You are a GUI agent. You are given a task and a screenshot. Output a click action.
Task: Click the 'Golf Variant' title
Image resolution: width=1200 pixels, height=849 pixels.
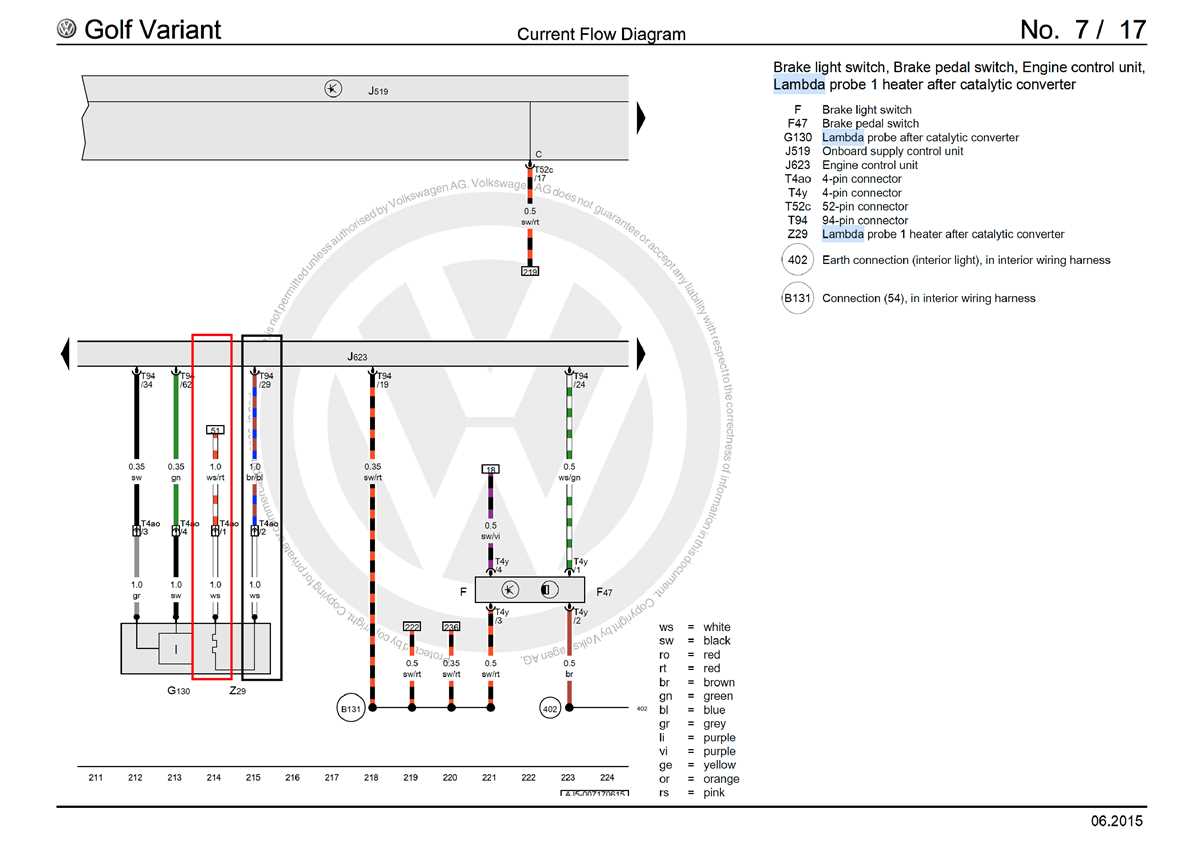[152, 30]
